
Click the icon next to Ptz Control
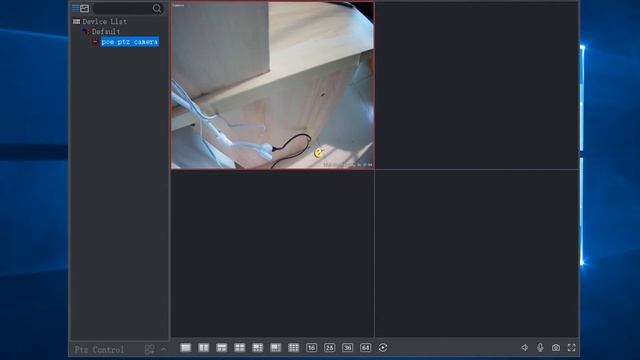pyautogui.click(x=149, y=349)
